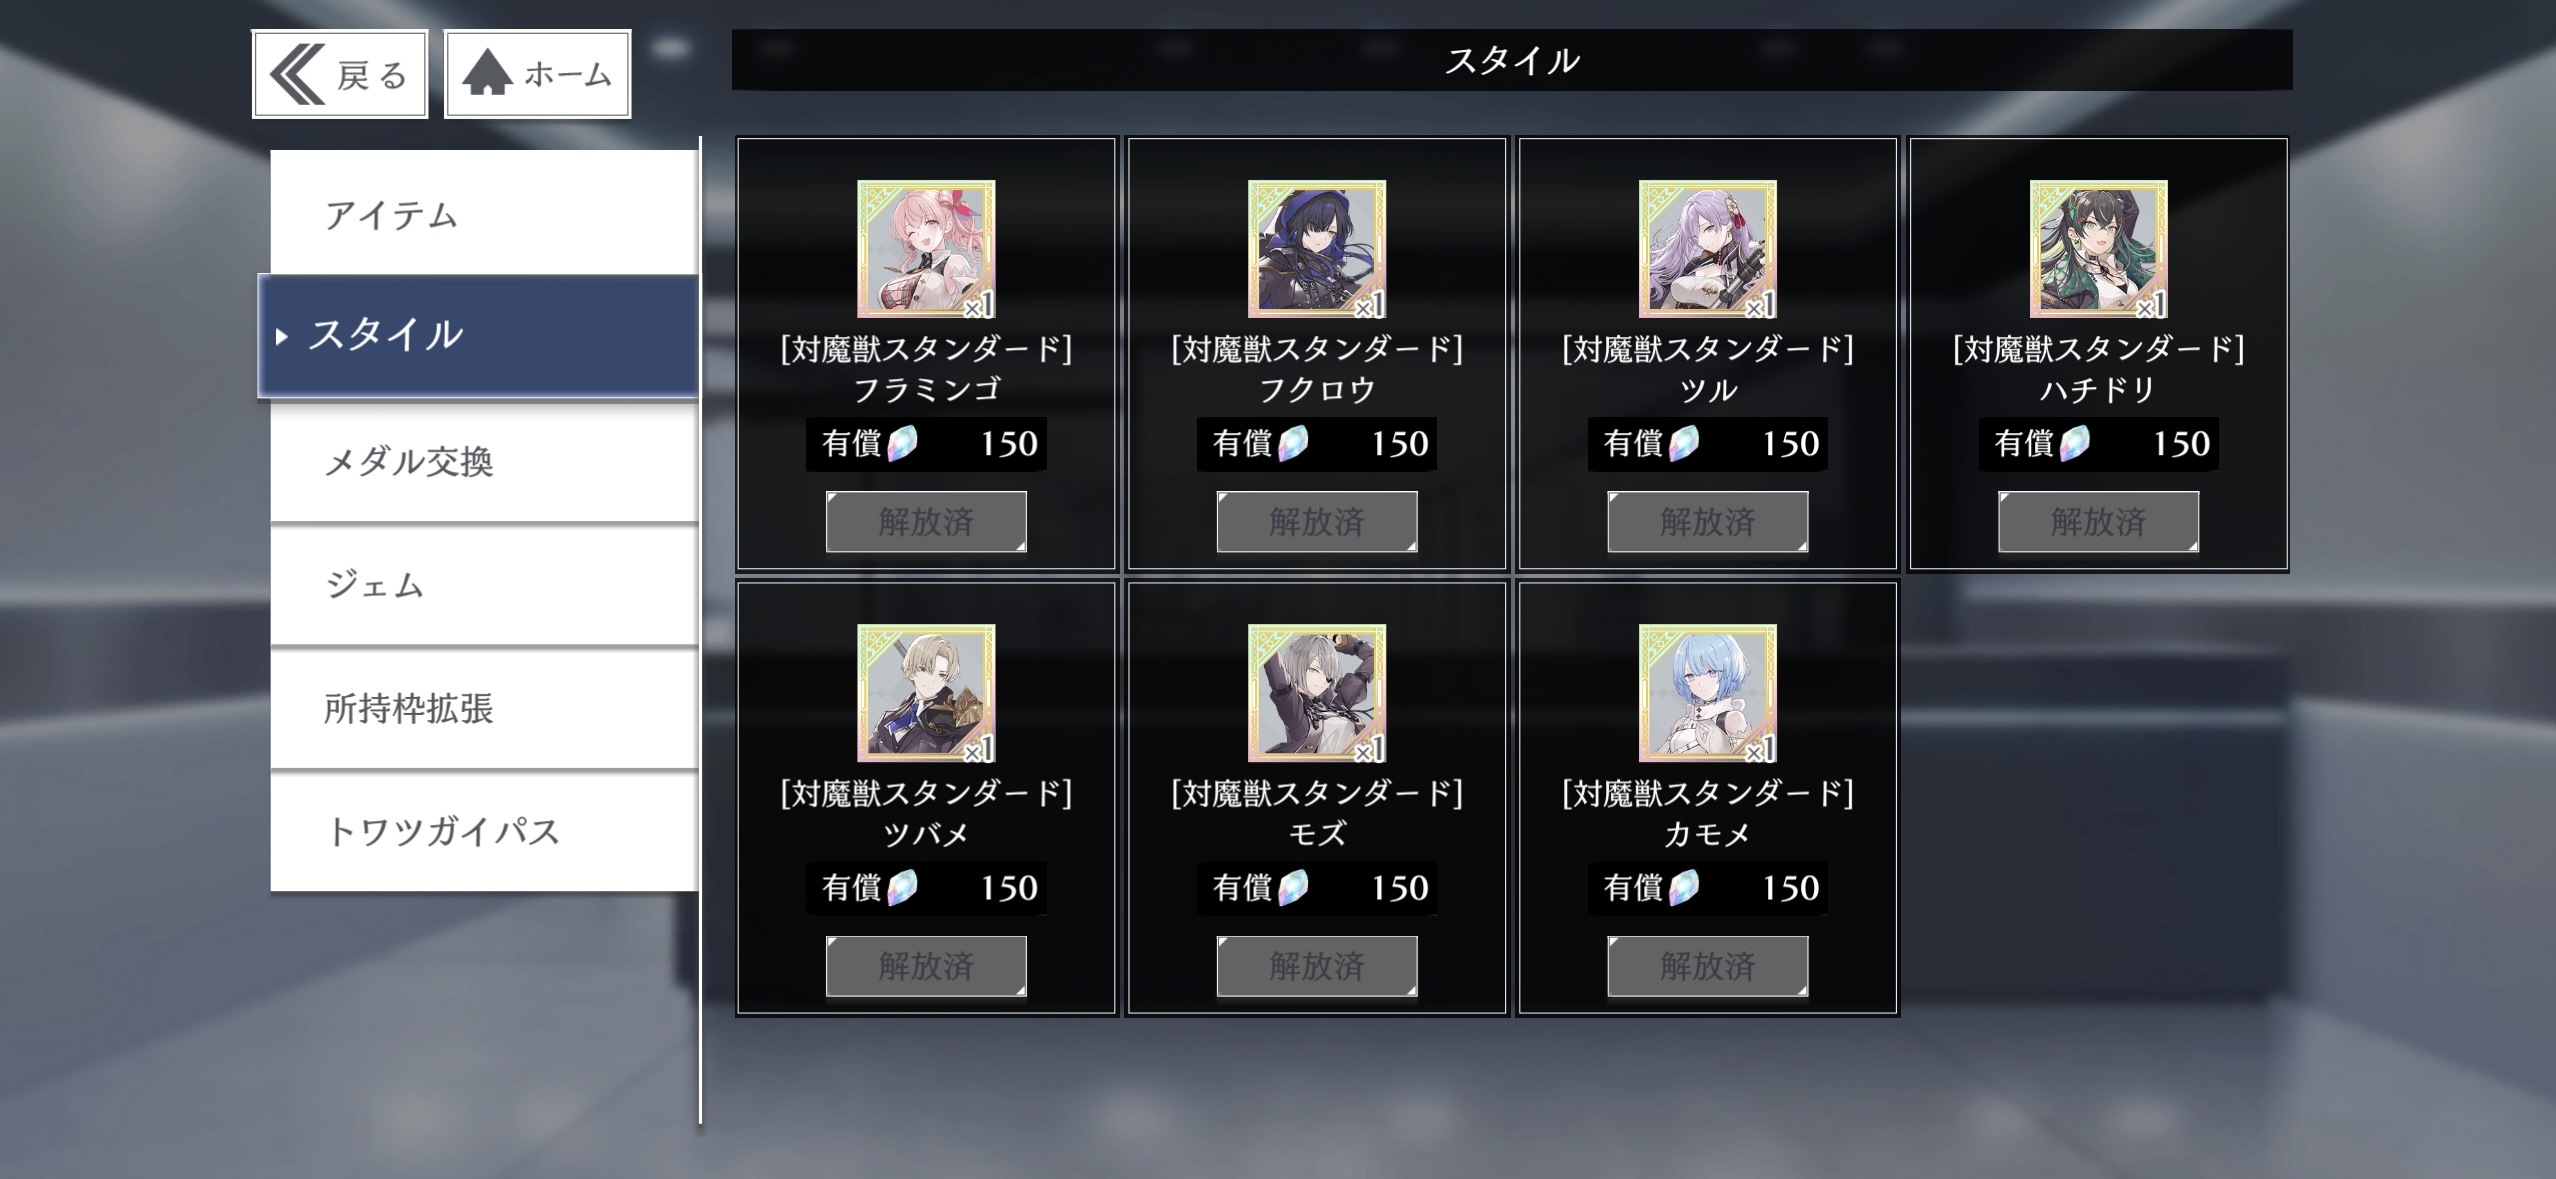Select the ハチドリ style portrait
The image size is (2556, 1179).
(2099, 249)
